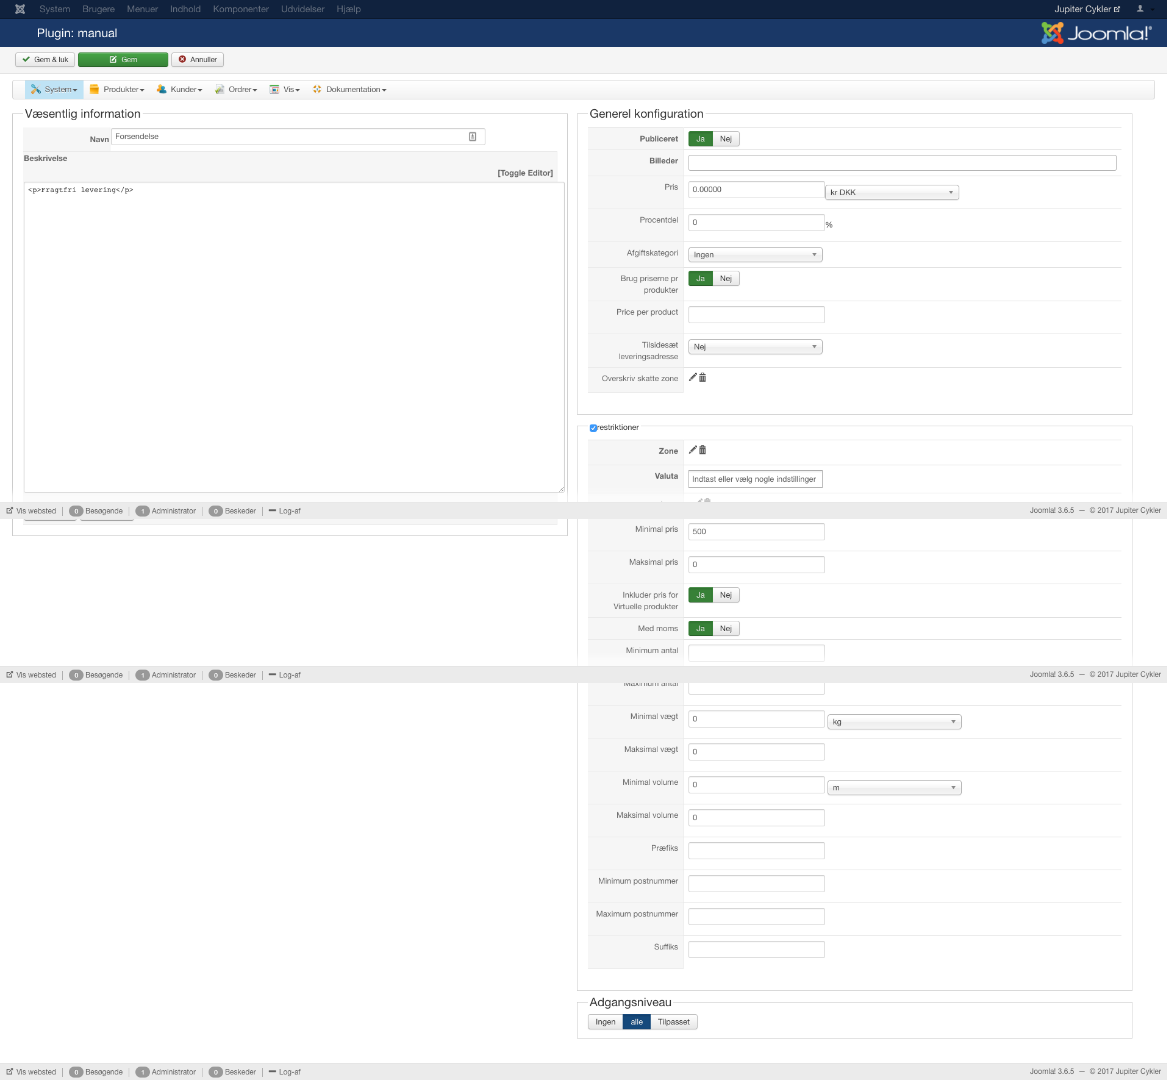This screenshot has height=1080, width=1167.
Task: Click the Minimum postnummer field
Action: click(x=756, y=884)
